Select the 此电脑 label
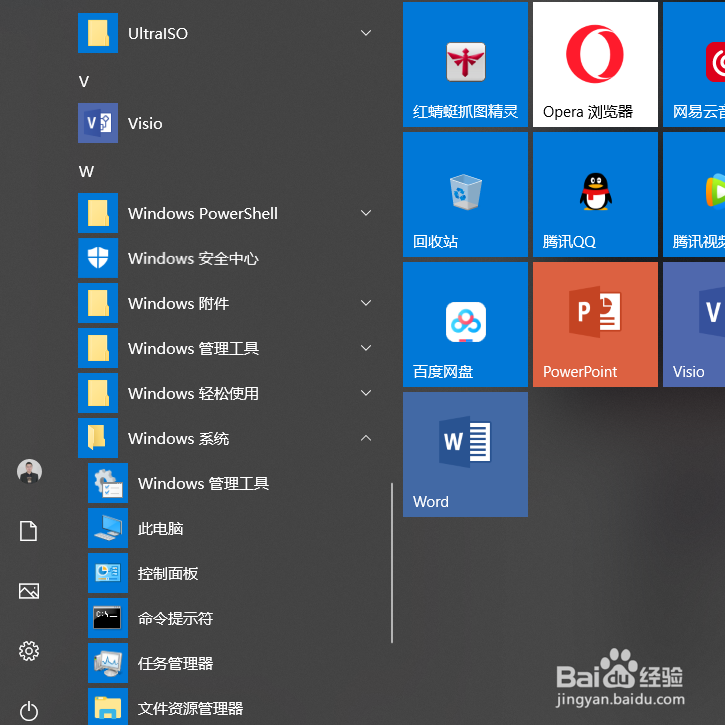Image resolution: width=725 pixels, height=725 pixels. point(160,528)
